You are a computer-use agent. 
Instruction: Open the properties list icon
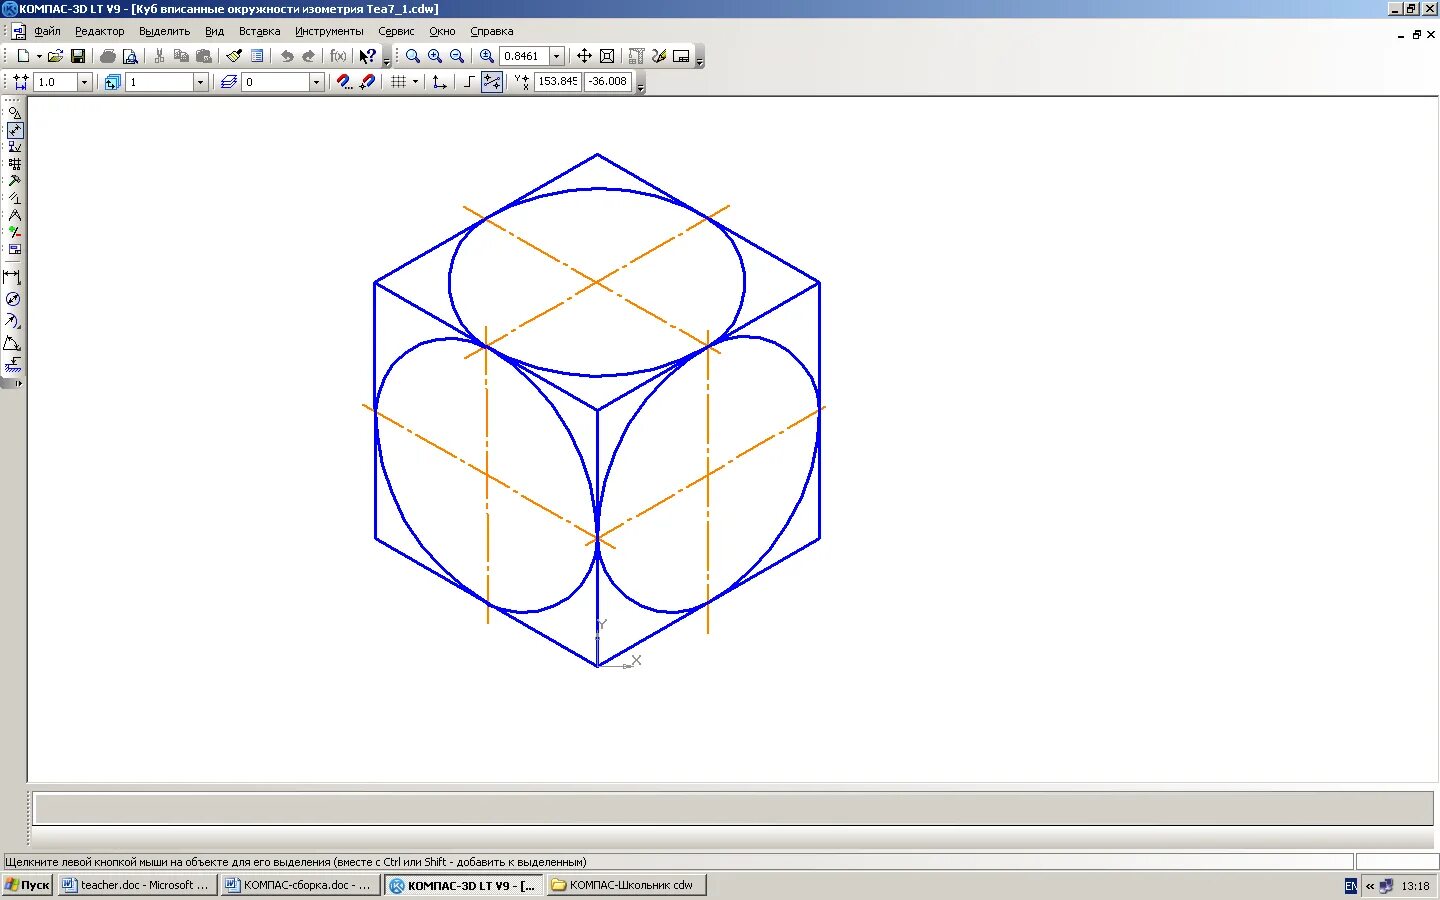coord(257,56)
